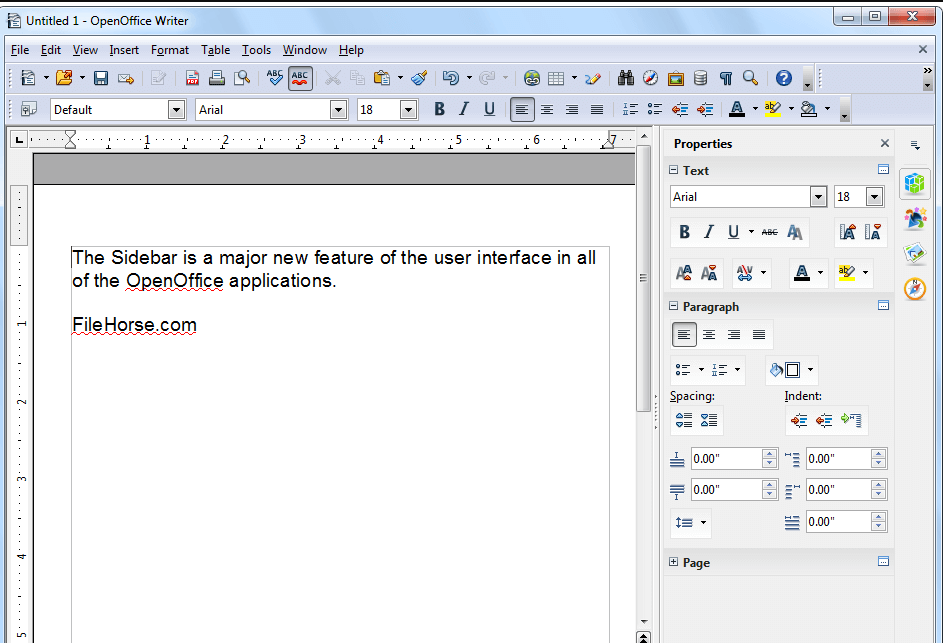The image size is (943, 643).
Task: Open the Format menu
Action: coord(170,50)
